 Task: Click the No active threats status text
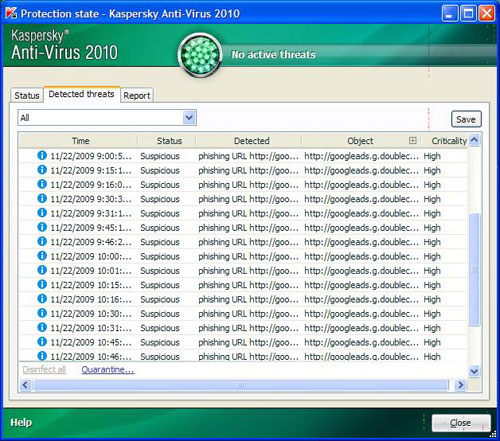273,54
